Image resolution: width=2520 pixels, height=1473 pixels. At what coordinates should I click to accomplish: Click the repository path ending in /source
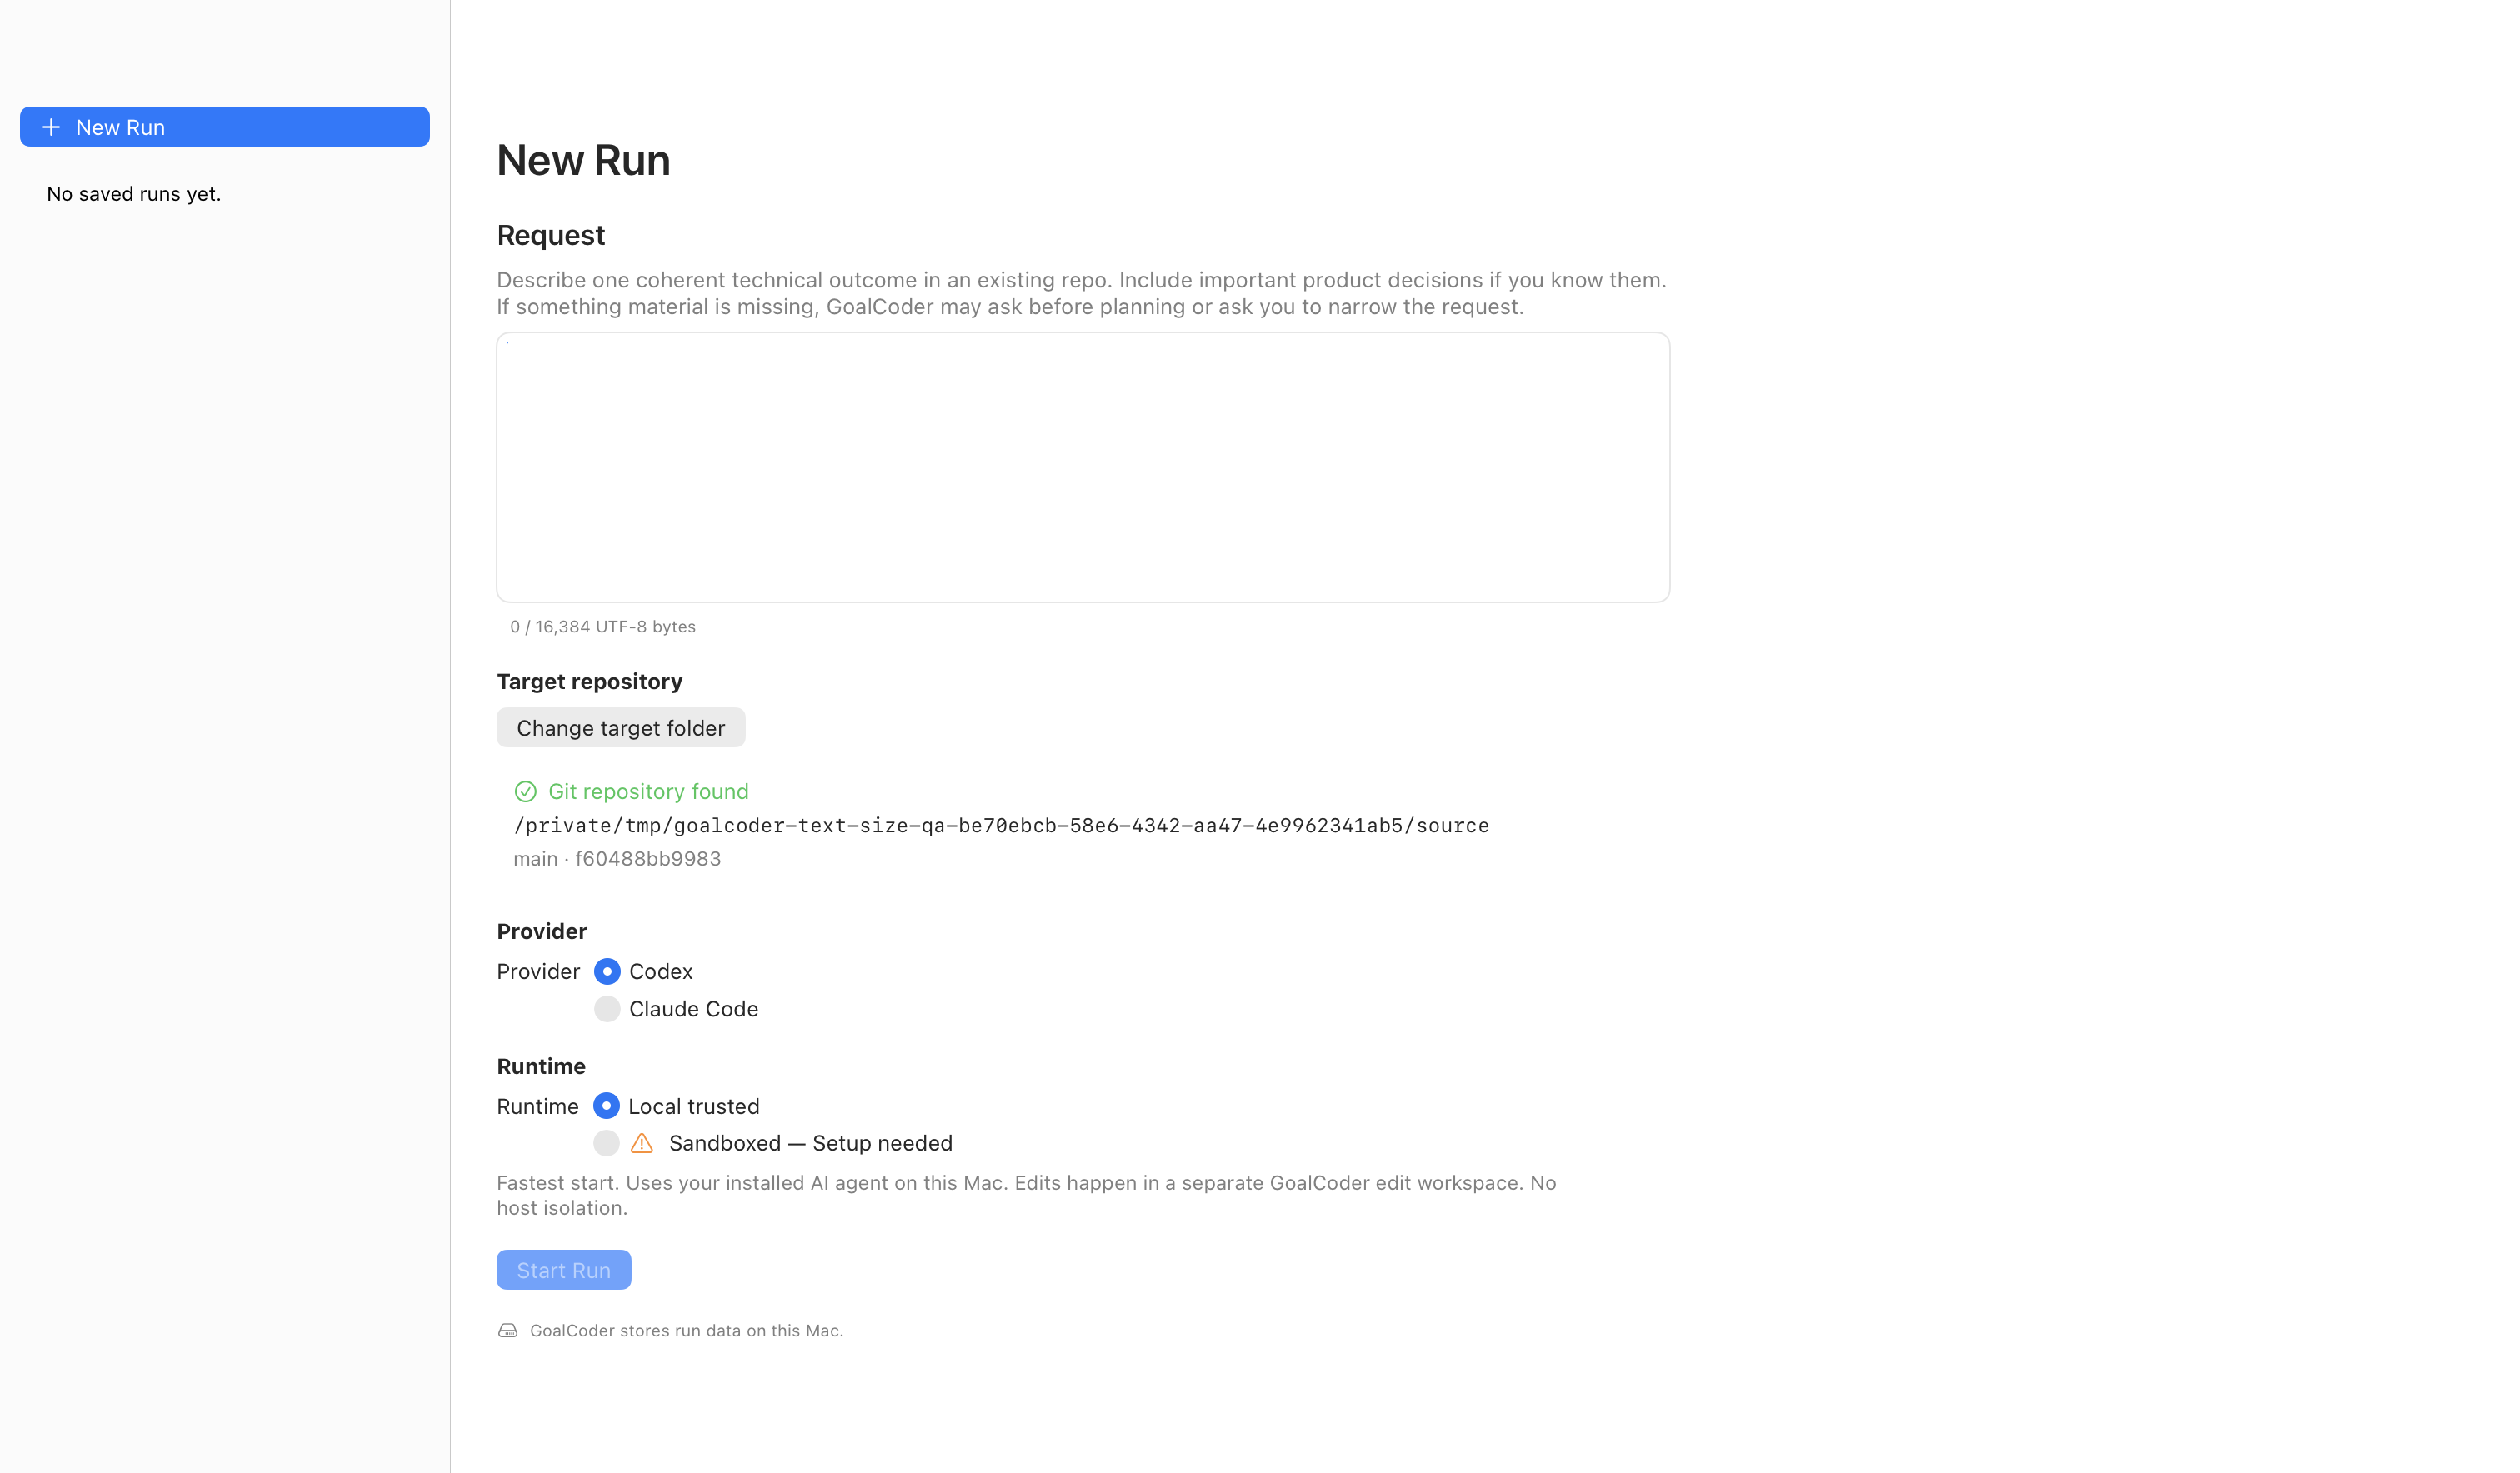tap(1001, 826)
